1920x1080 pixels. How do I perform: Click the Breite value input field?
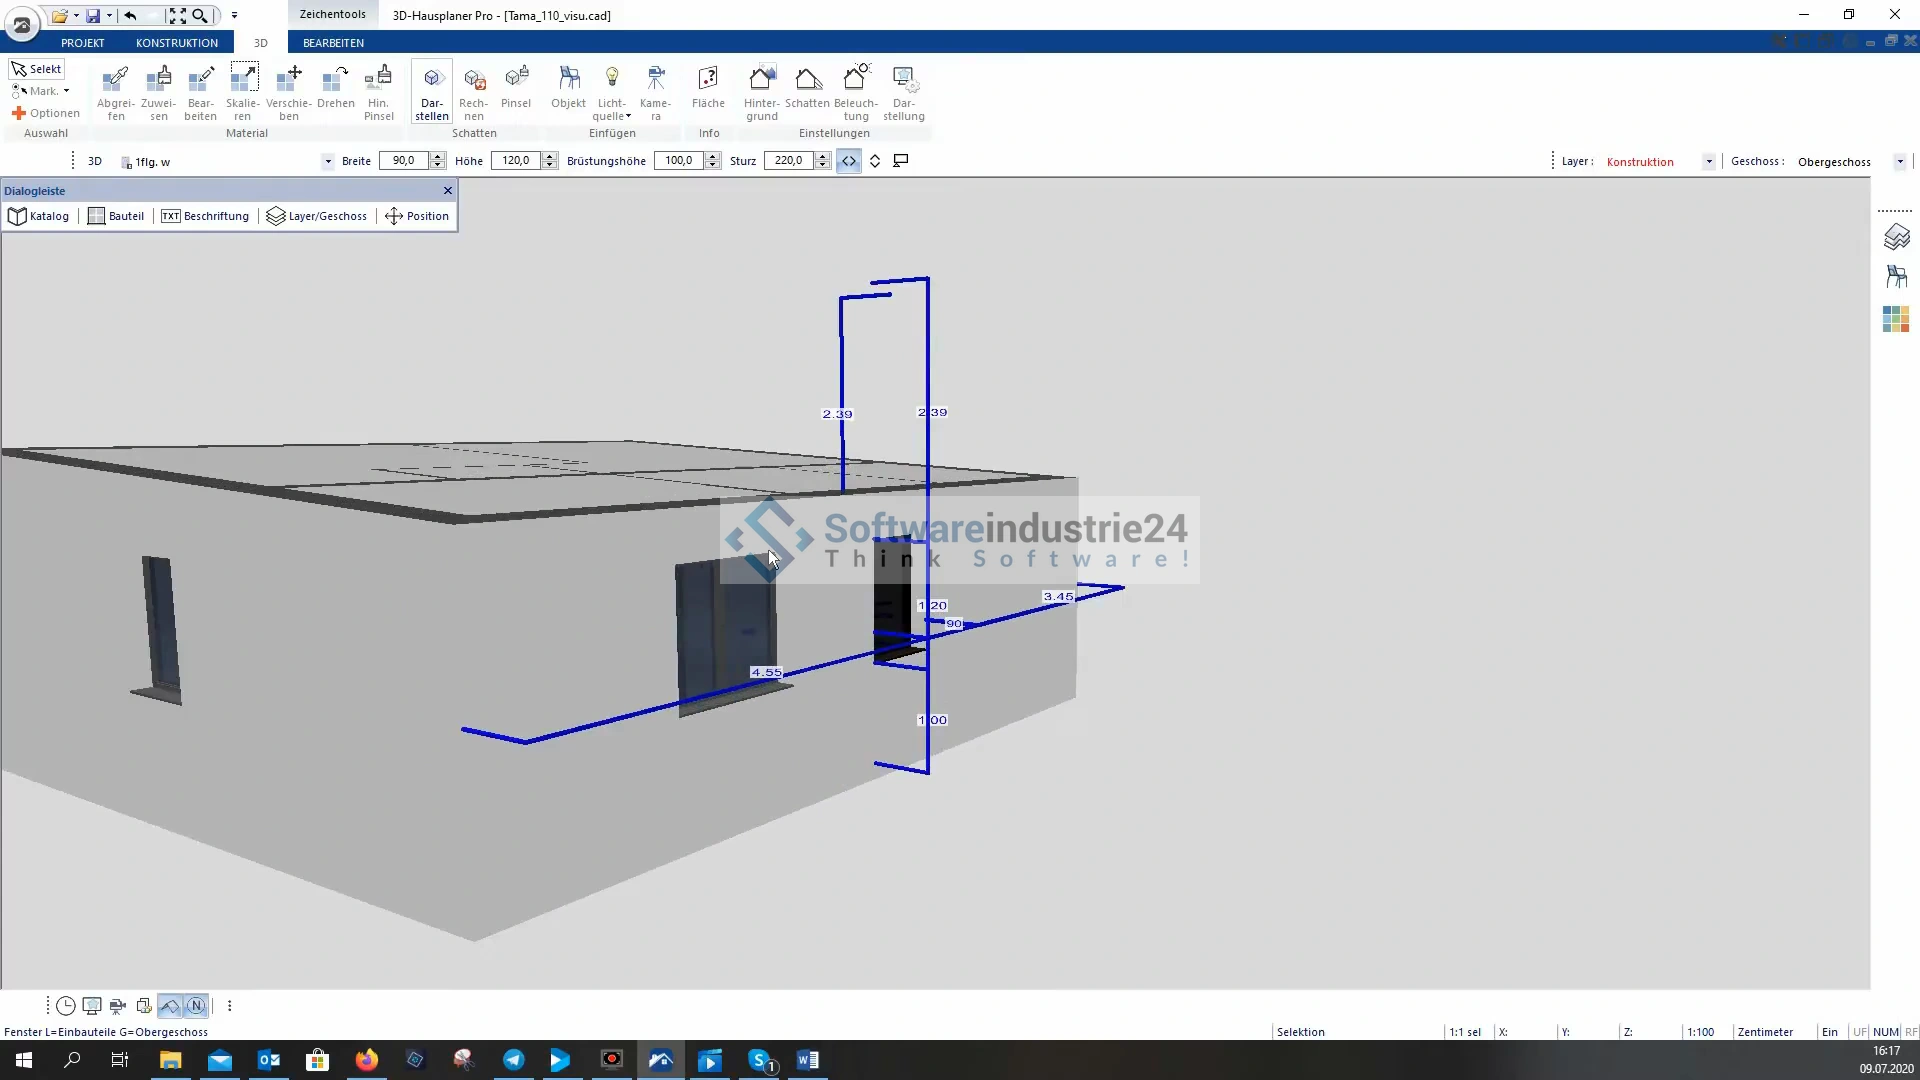(403, 161)
